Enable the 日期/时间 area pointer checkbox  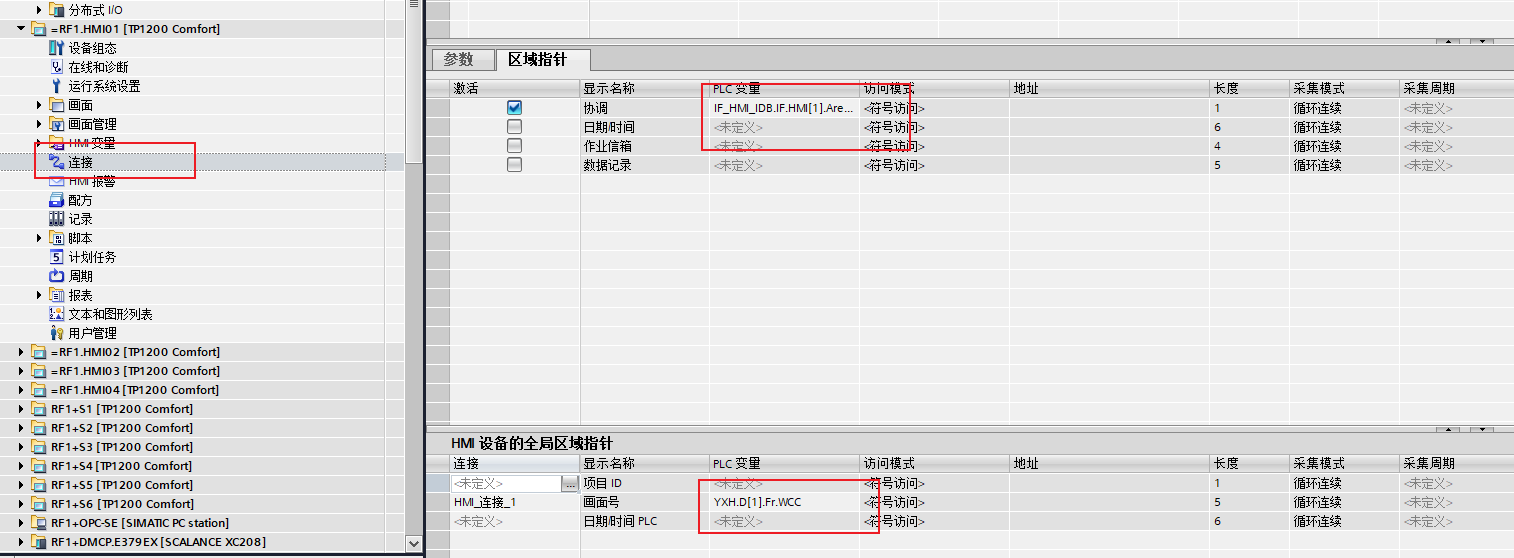(x=514, y=127)
